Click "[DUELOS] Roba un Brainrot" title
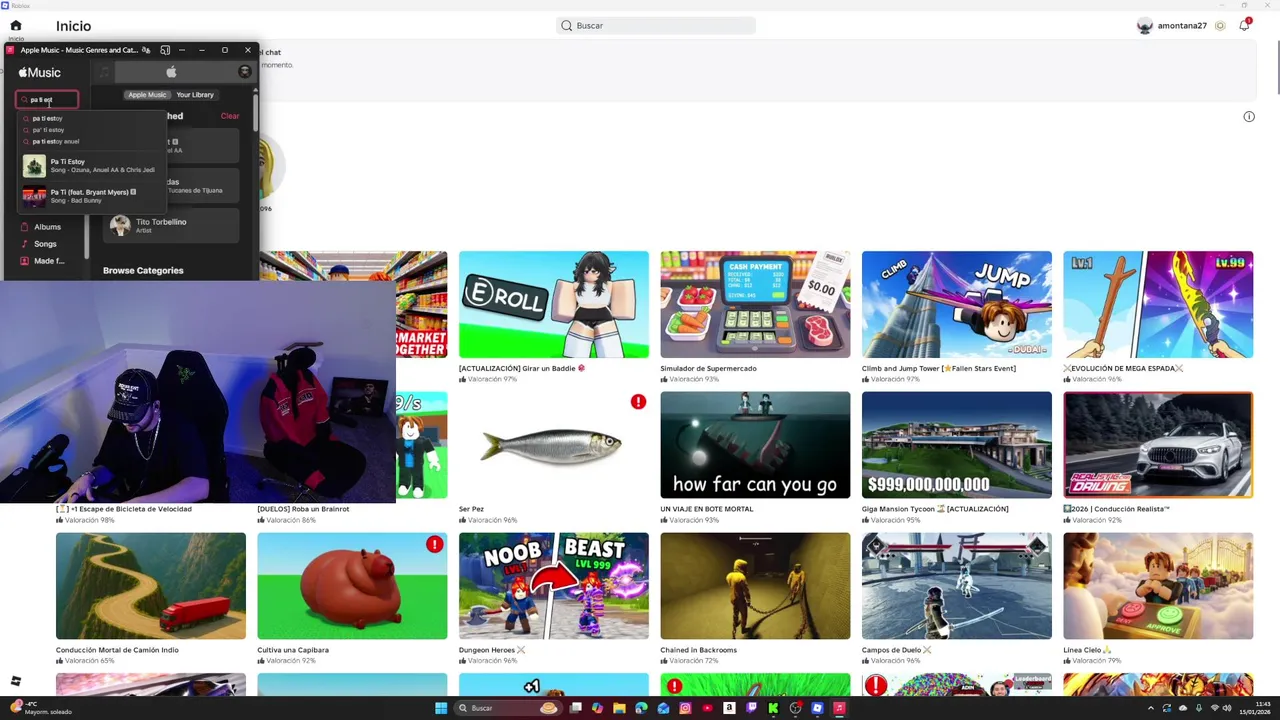The width and height of the screenshot is (1280, 720). pos(303,509)
